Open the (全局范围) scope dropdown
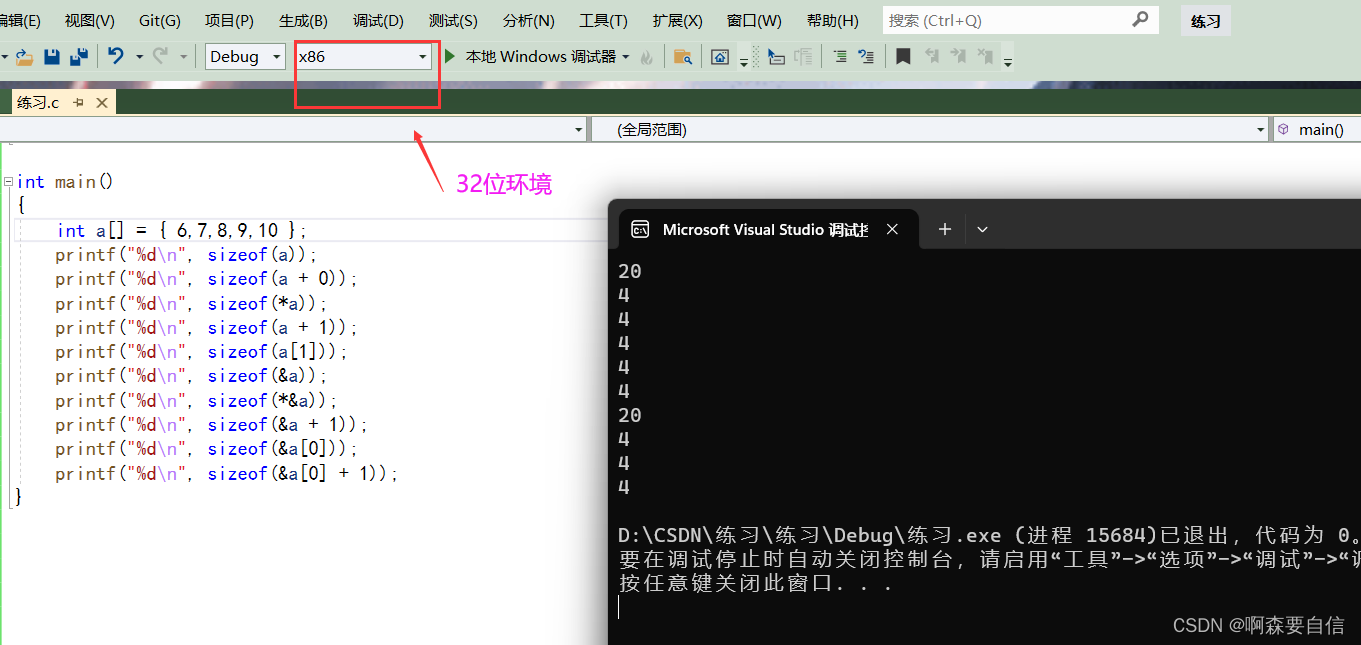The width and height of the screenshot is (1361, 645). [x=930, y=130]
